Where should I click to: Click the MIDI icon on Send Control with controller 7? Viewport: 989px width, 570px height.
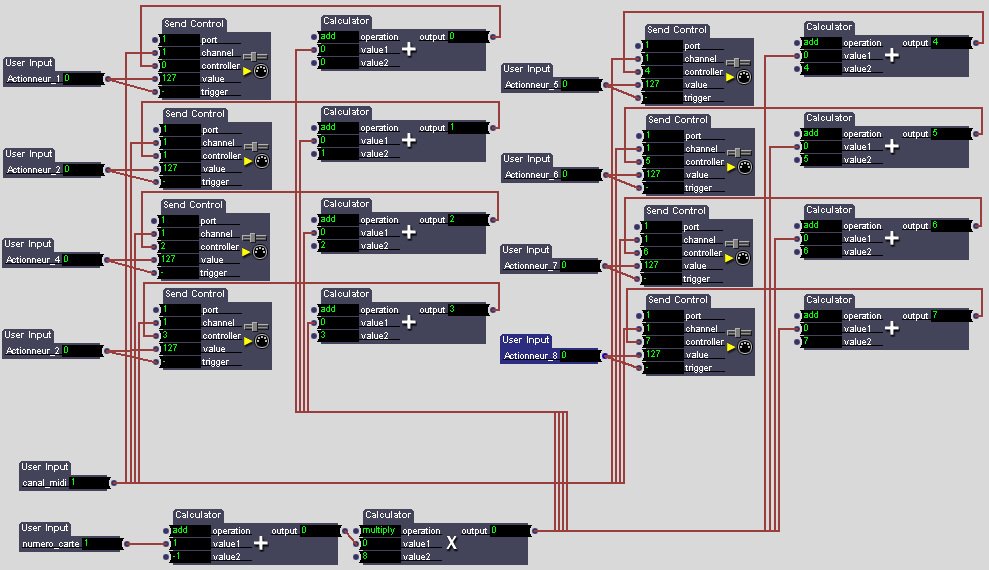[743, 348]
